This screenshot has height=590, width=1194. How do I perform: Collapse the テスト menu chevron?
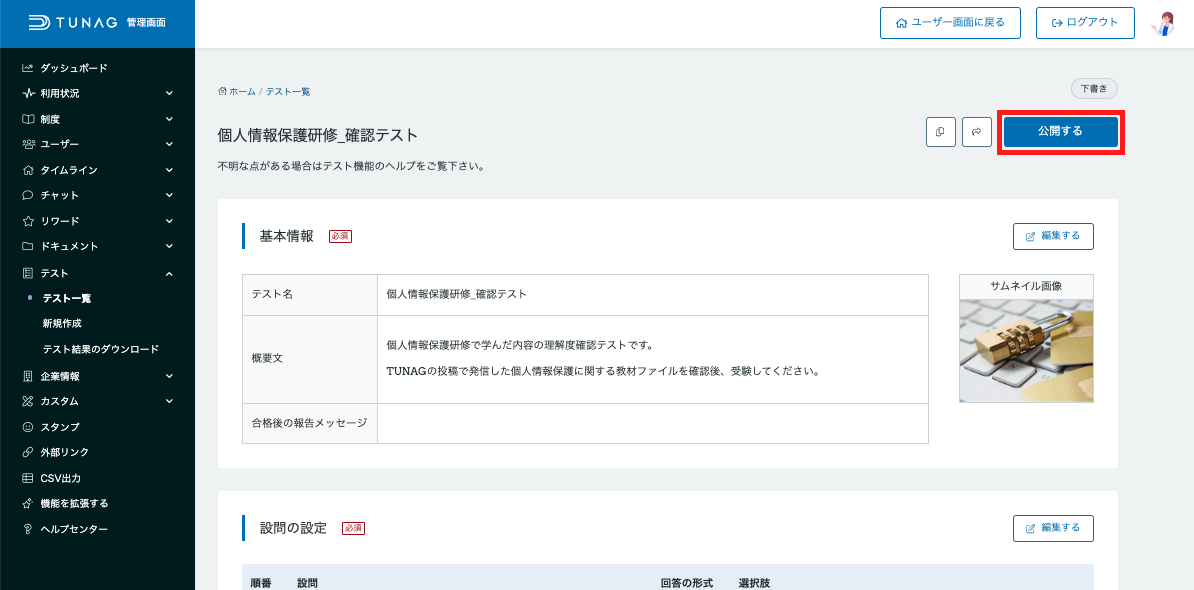pos(169,273)
